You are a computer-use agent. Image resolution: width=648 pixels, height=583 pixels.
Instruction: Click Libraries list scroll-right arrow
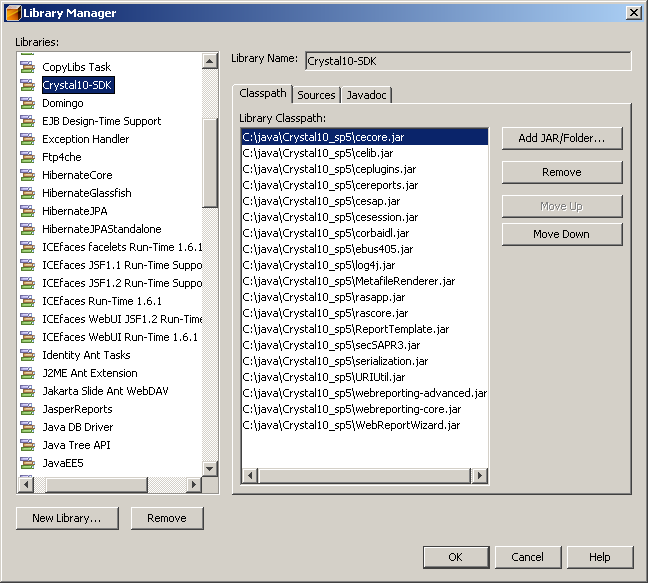[x=193, y=484]
